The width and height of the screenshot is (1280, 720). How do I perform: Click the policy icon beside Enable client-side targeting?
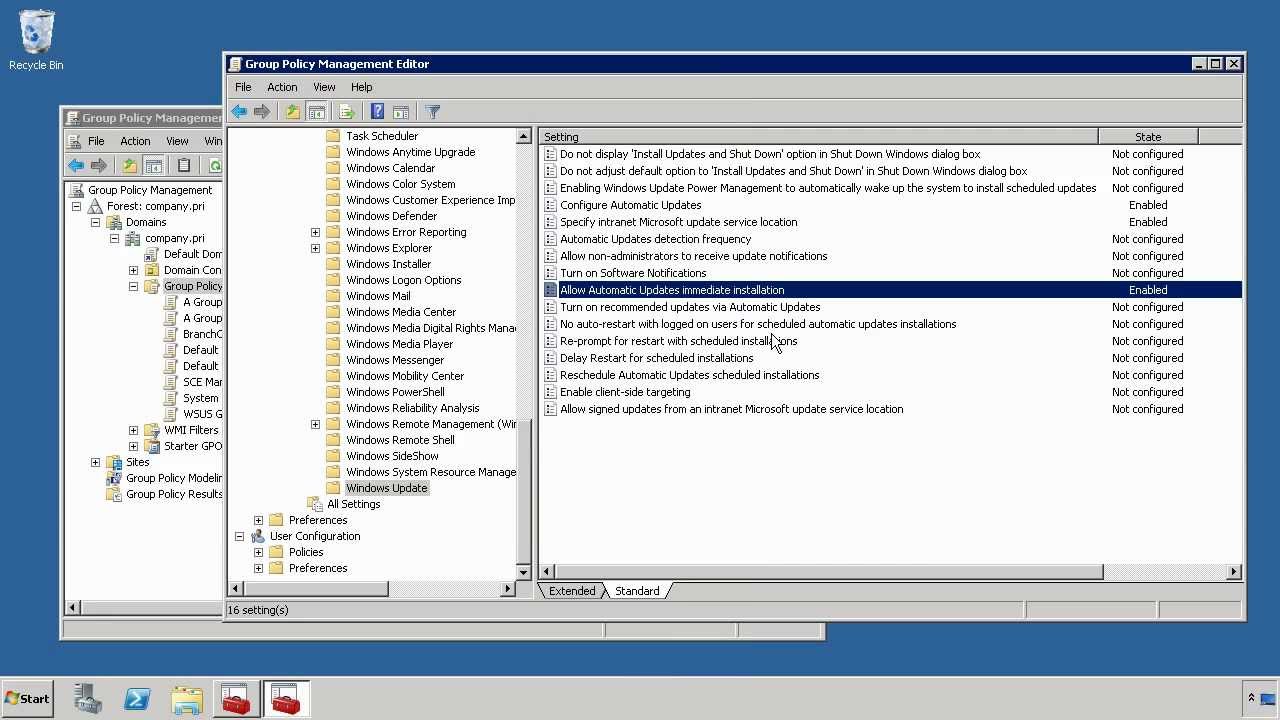[550, 392]
